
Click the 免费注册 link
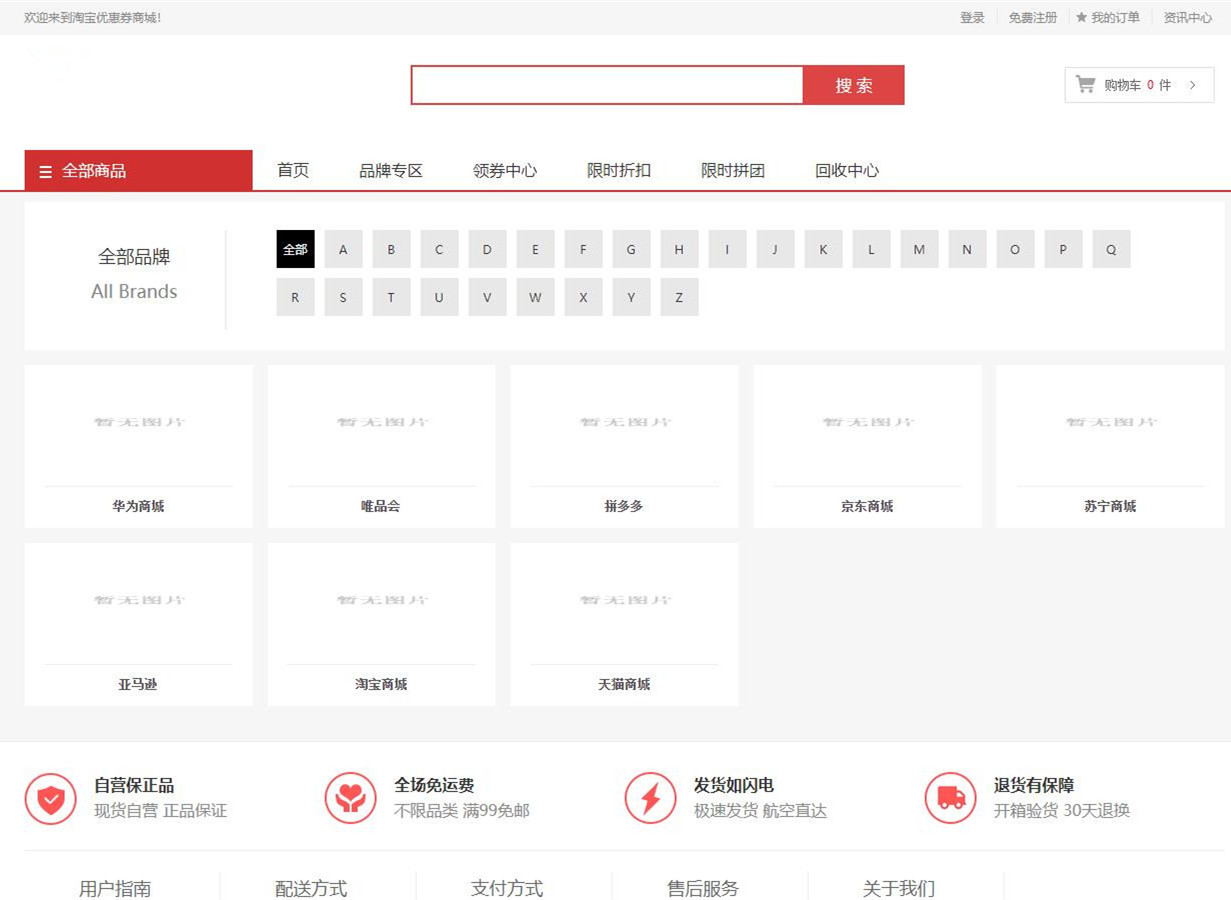coord(1033,17)
